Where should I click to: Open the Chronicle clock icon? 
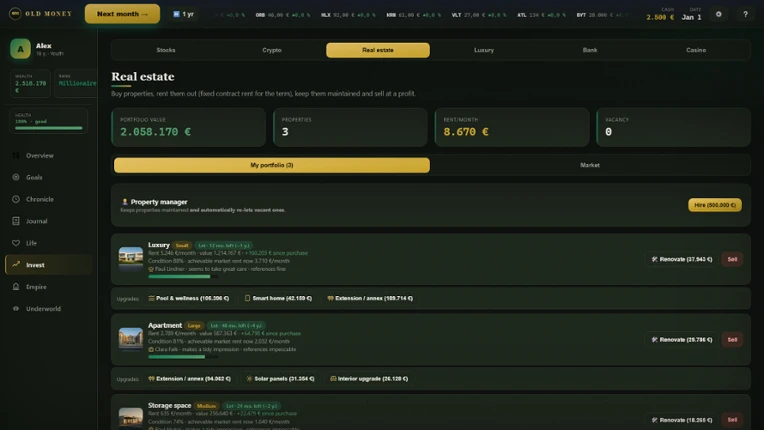point(16,199)
